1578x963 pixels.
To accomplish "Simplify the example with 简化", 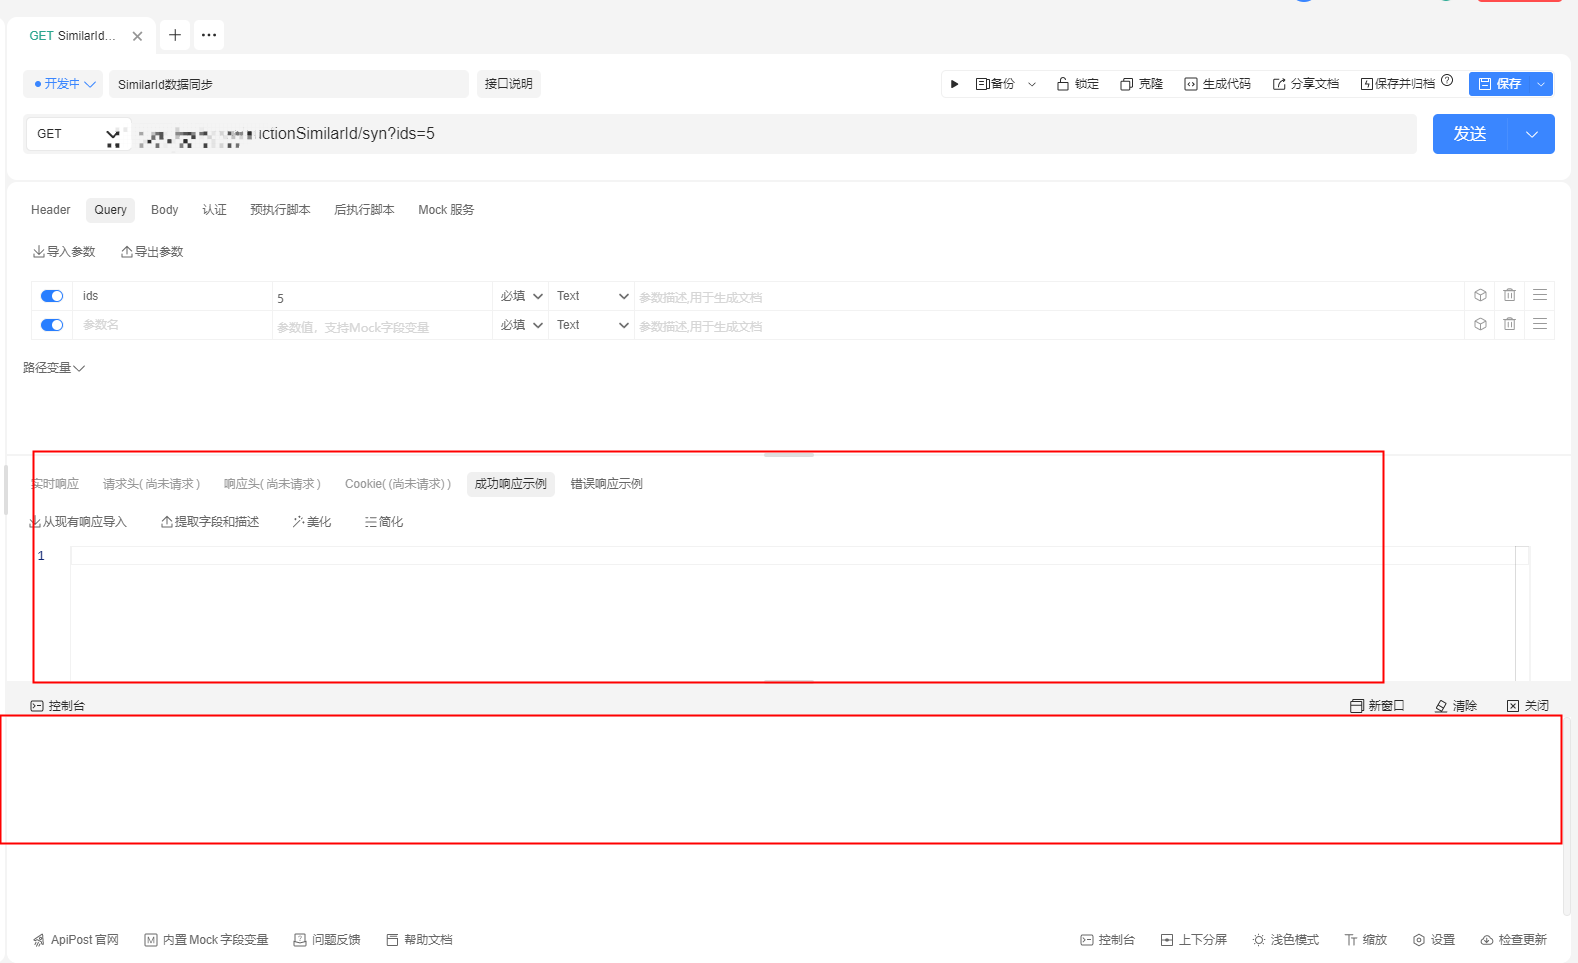I will coord(384,522).
